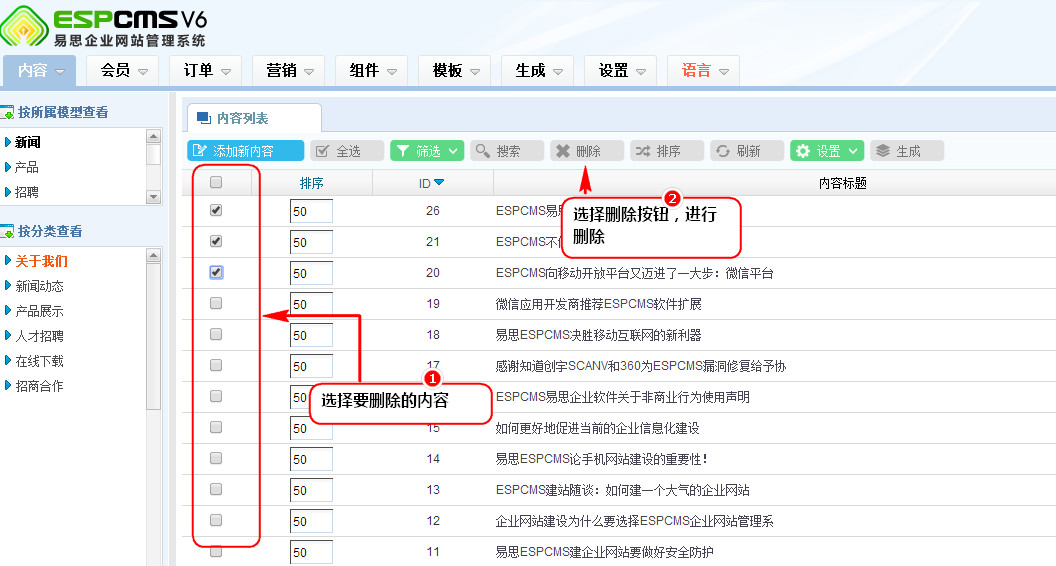Image resolution: width=1056 pixels, height=566 pixels.
Task: Click the magnifier icon on 搜索
Action: 482,150
